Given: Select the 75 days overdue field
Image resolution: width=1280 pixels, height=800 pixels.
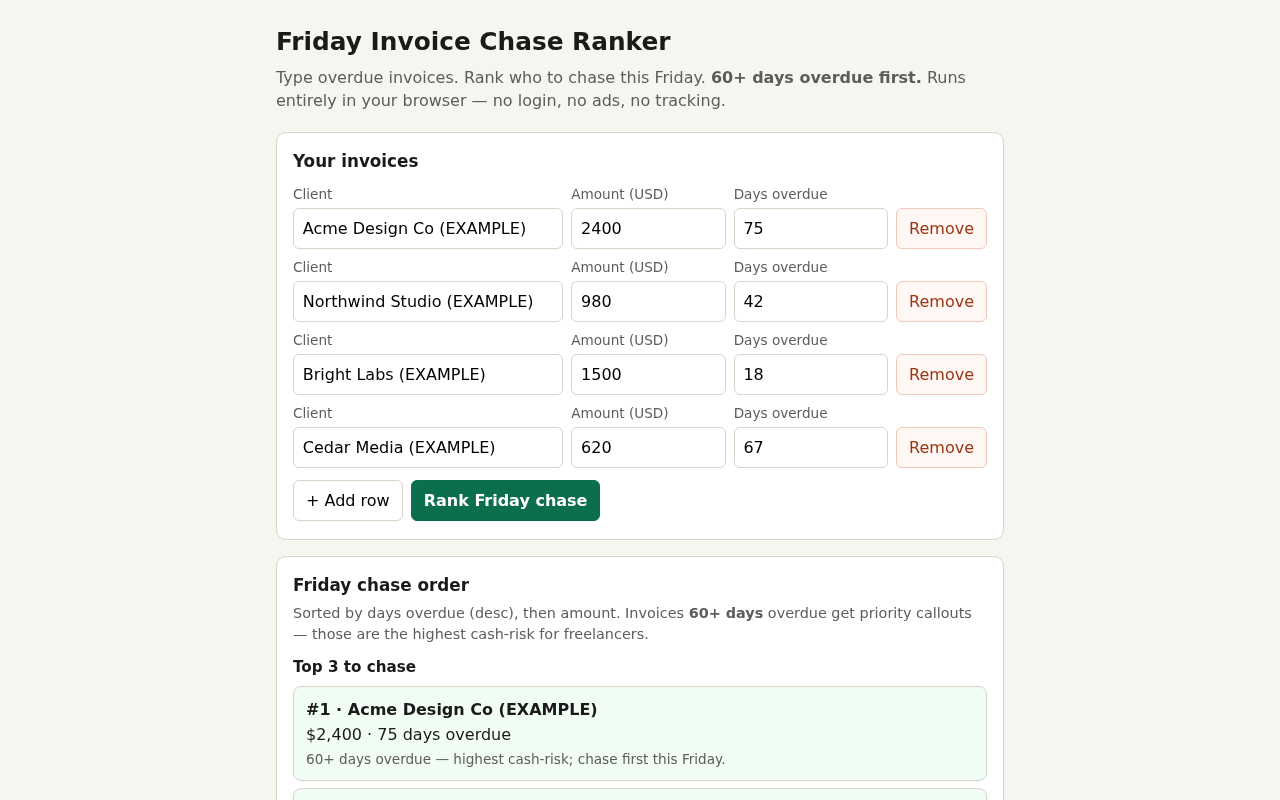Looking at the screenshot, I should pos(811,228).
